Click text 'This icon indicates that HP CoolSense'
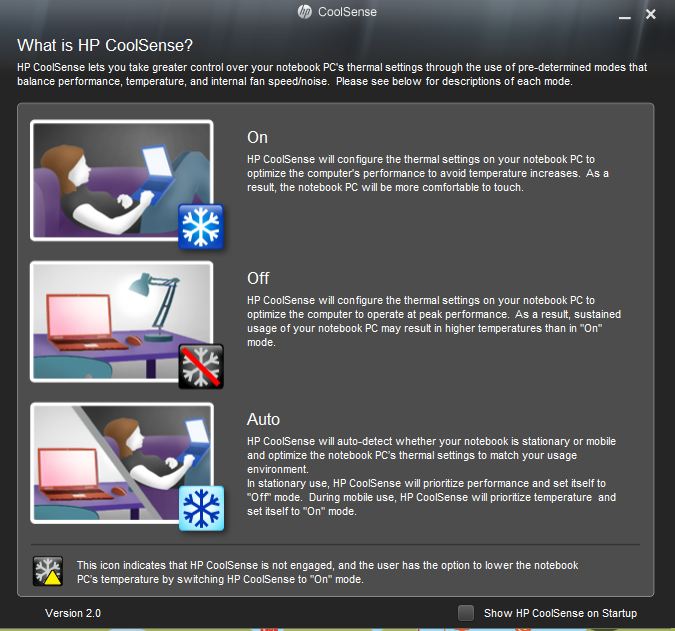Viewport: 675px width, 631px height. [x=167, y=565]
